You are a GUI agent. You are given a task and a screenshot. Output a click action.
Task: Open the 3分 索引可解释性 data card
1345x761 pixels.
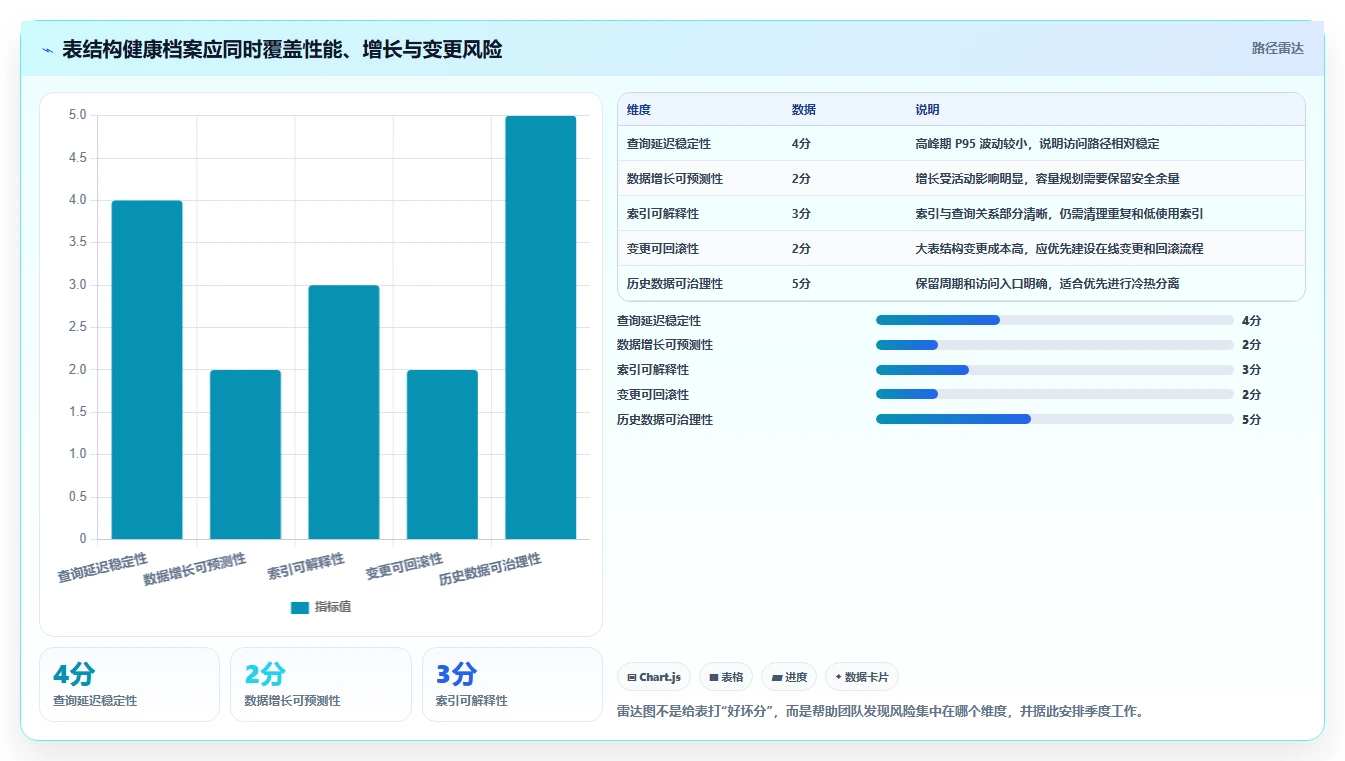512,684
